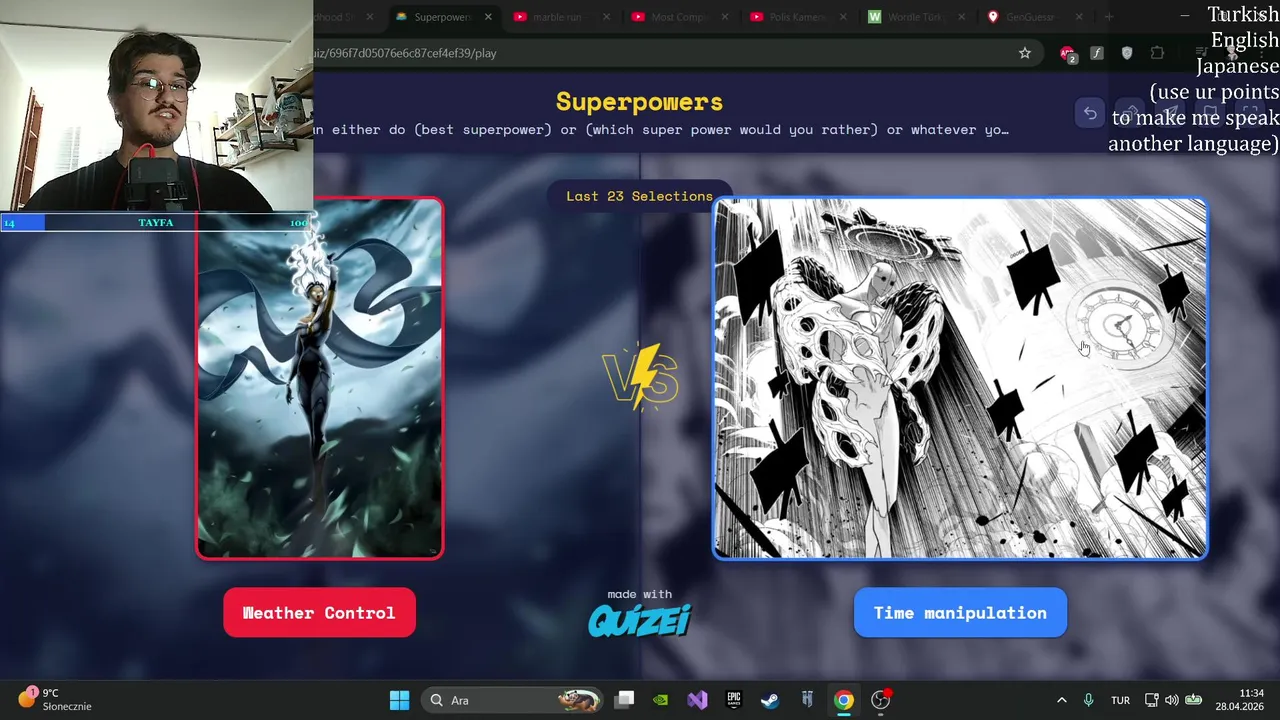Close the marble run tab
The image size is (1280, 720).
coord(607,17)
